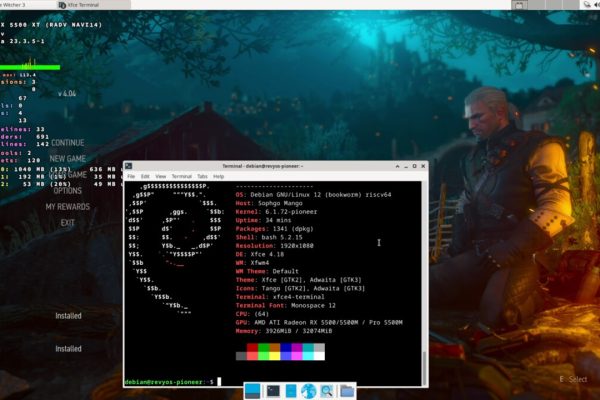Open the Tabs menu in the terminal
This screenshot has height=400, width=600.
tap(202, 176)
